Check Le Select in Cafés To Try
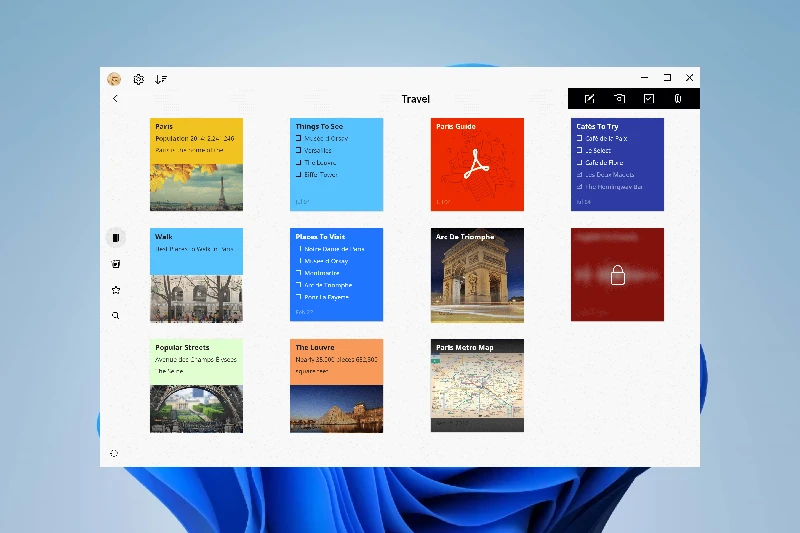Image resolution: width=800 pixels, height=533 pixels. [580, 150]
